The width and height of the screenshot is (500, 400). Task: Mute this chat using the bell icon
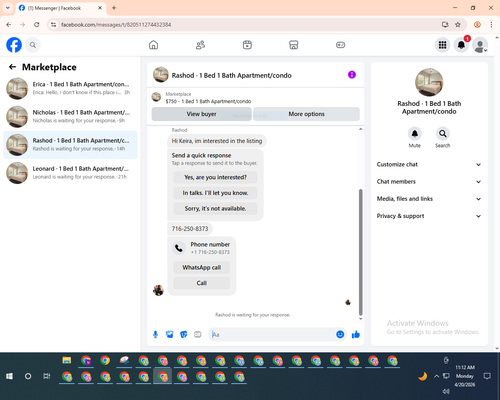(414, 134)
